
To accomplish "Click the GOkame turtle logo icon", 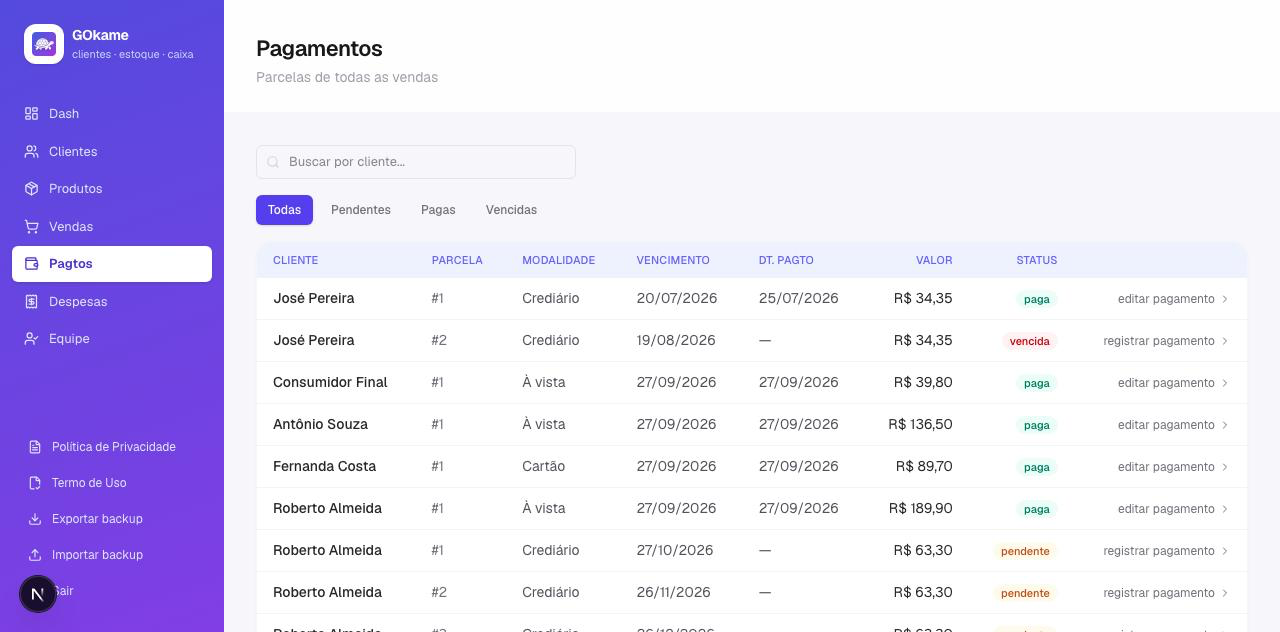I will pos(44,44).
